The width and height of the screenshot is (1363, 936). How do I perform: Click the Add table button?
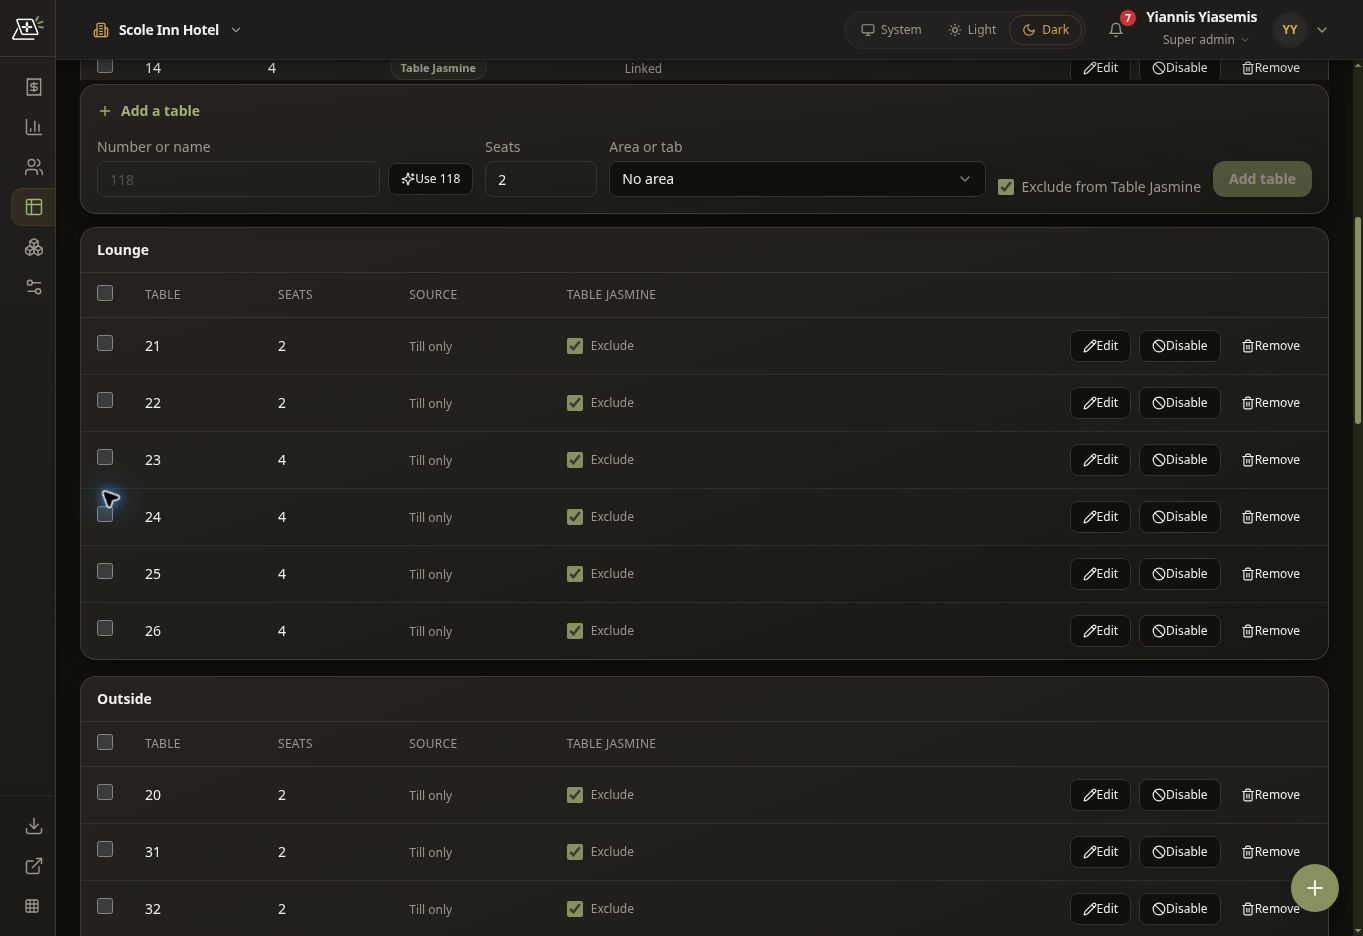click(x=1262, y=179)
